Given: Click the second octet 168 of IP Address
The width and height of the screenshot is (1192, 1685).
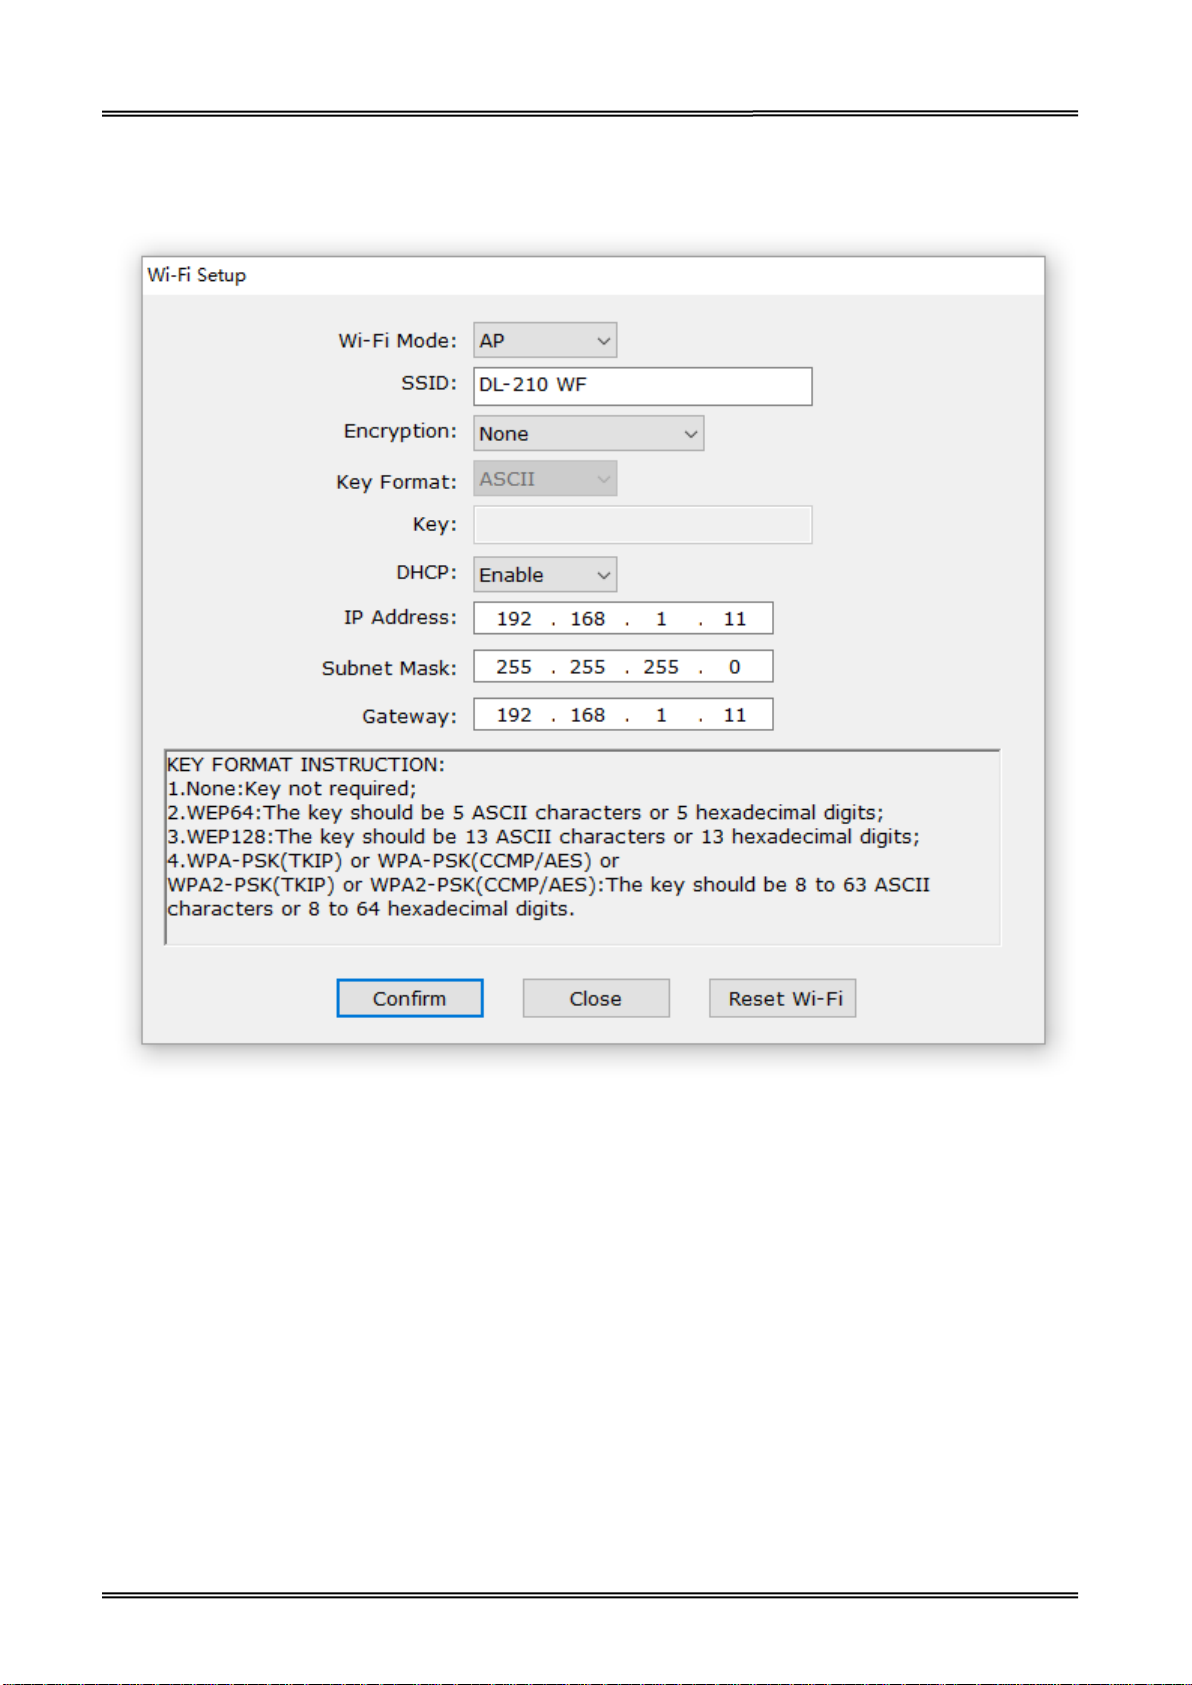Looking at the screenshot, I should click(588, 619).
